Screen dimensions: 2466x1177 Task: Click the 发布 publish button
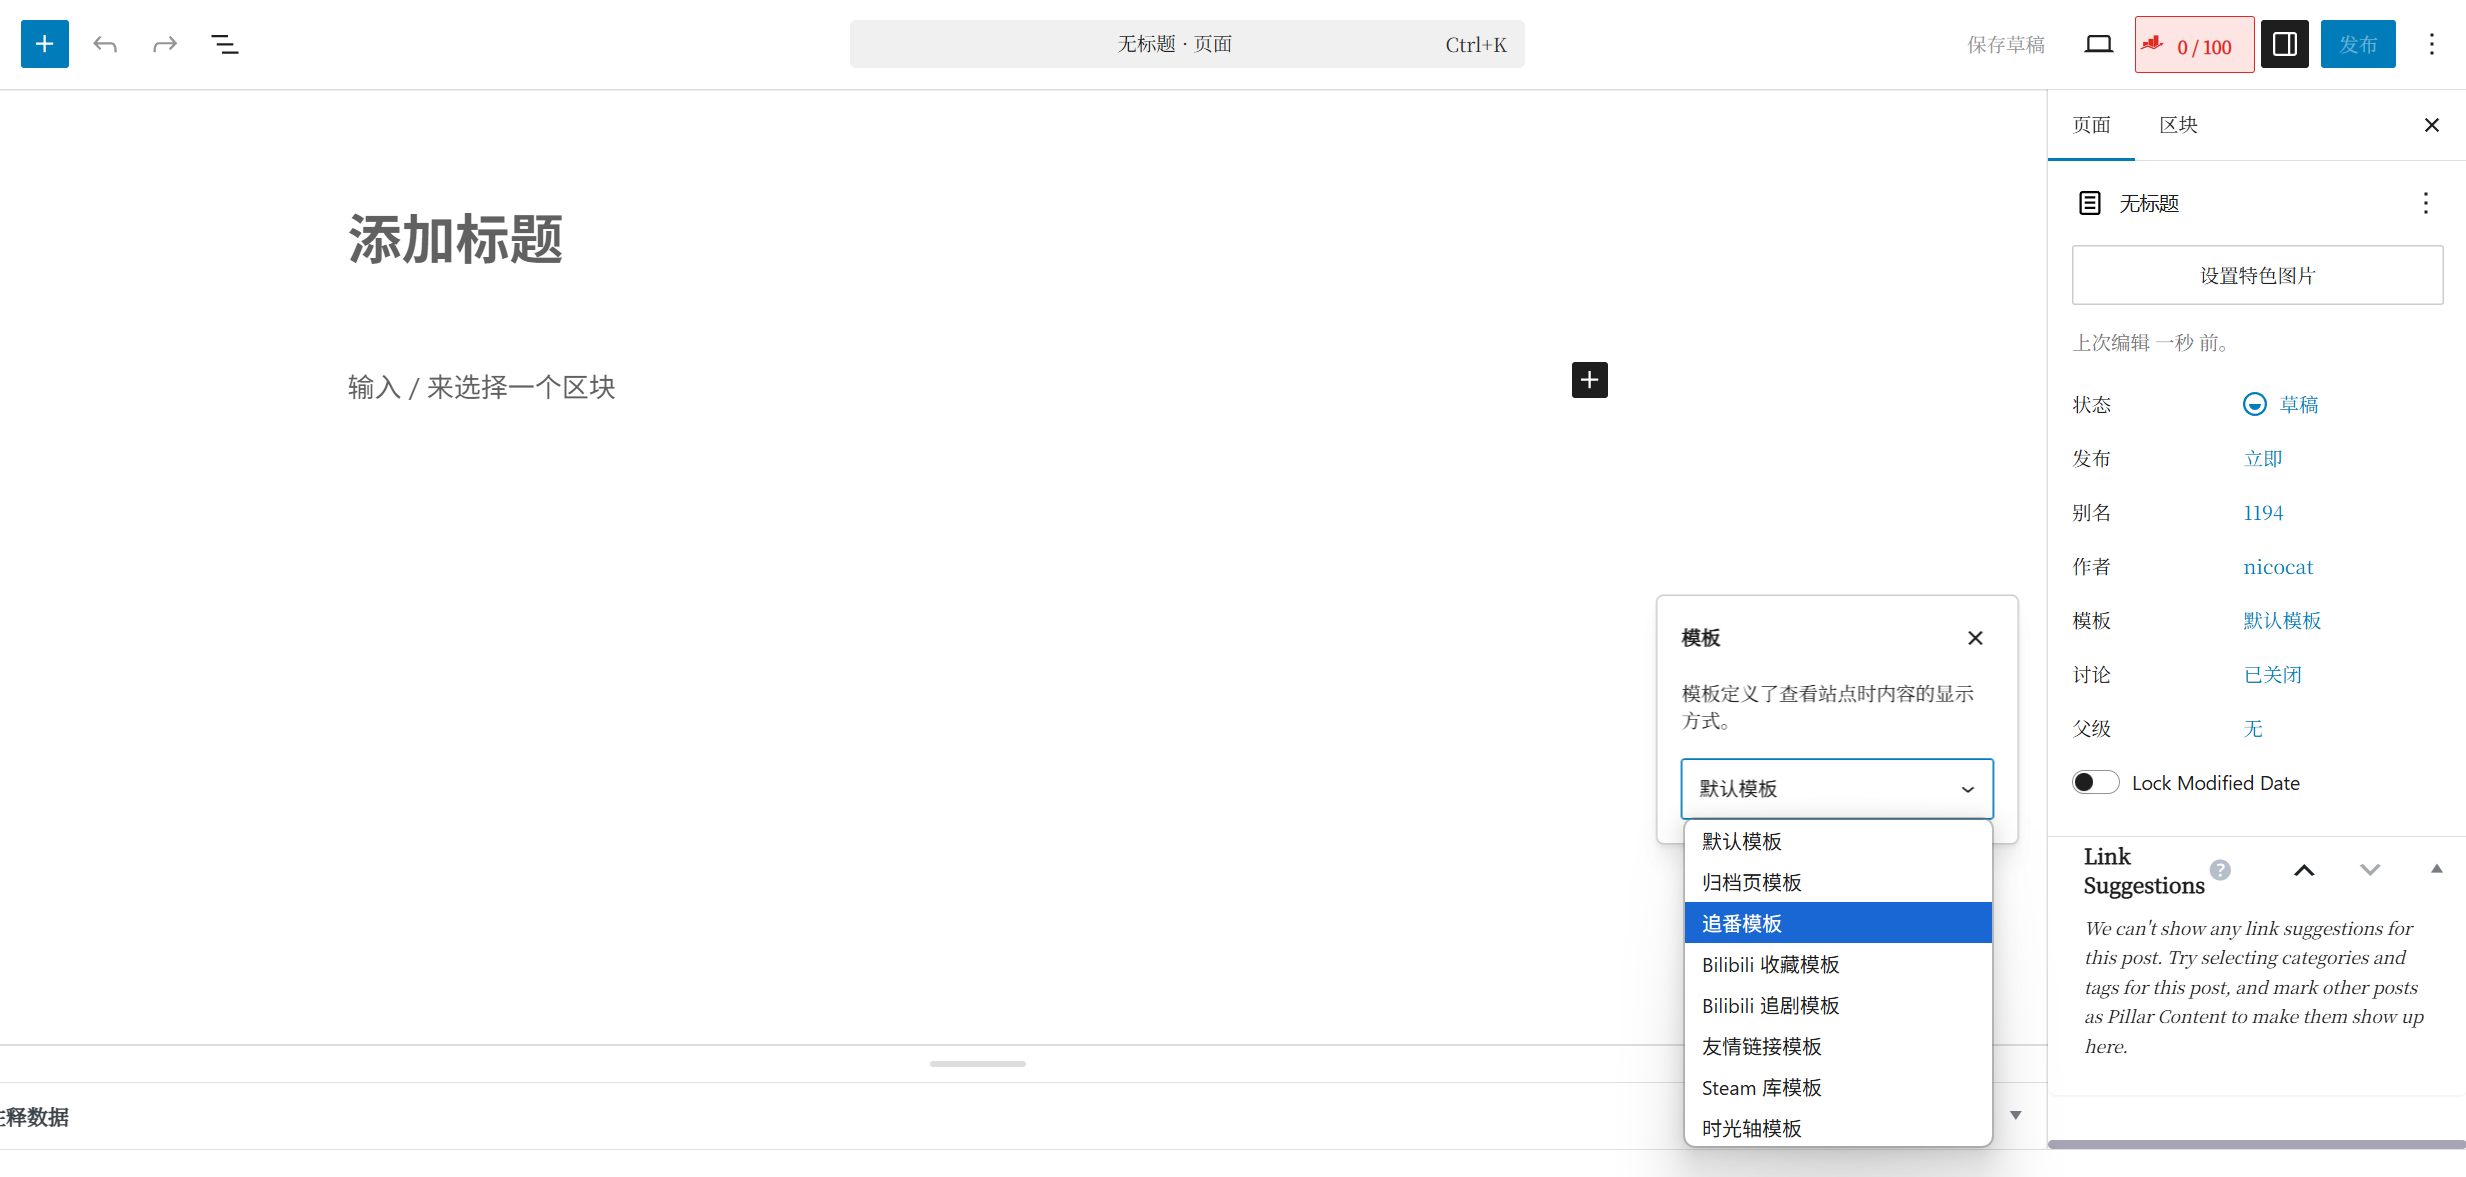[x=2357, y=44]
